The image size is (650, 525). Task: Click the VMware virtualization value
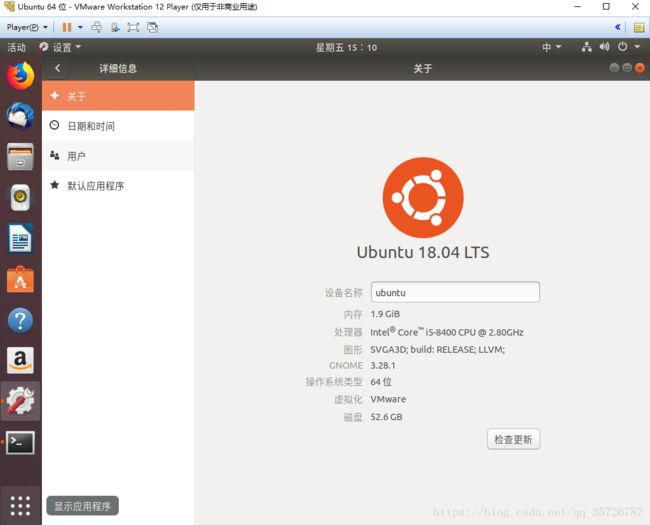point(388,399)
